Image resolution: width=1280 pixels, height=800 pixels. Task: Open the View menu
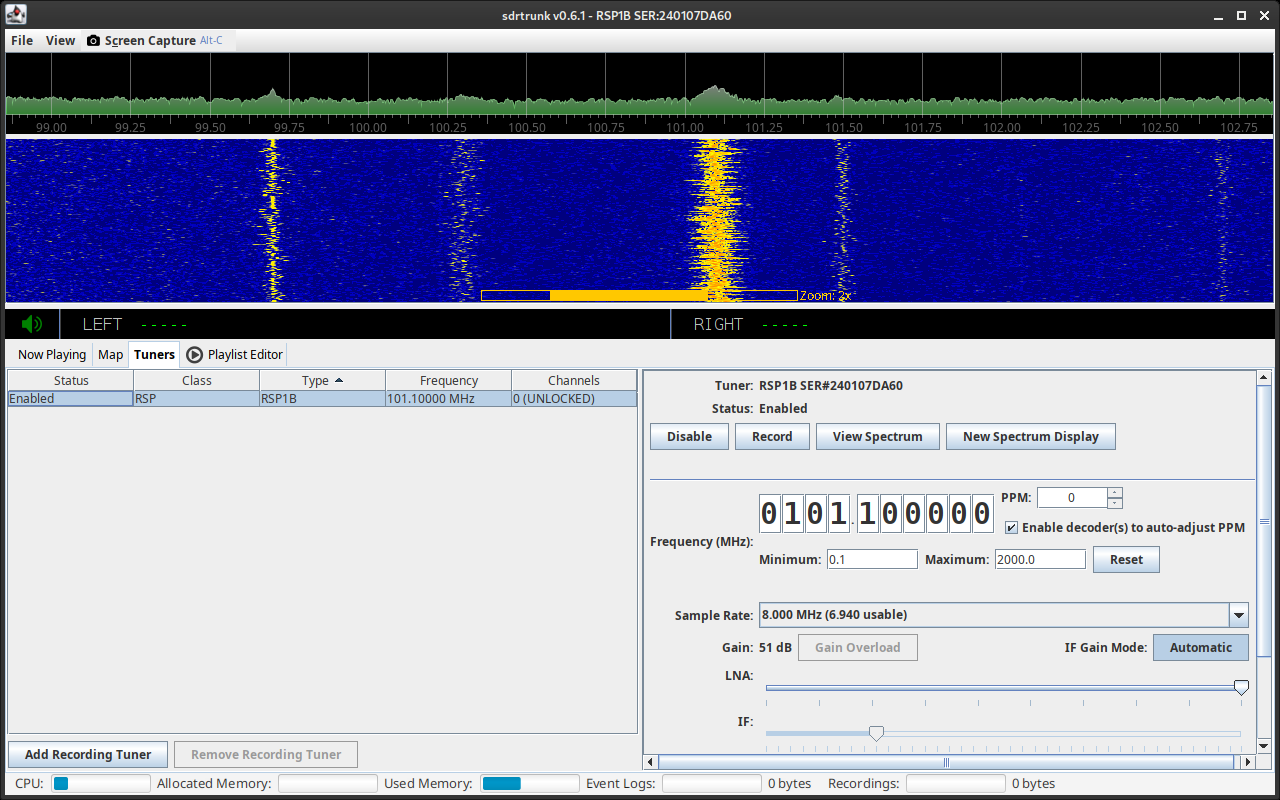coord(60,41)
